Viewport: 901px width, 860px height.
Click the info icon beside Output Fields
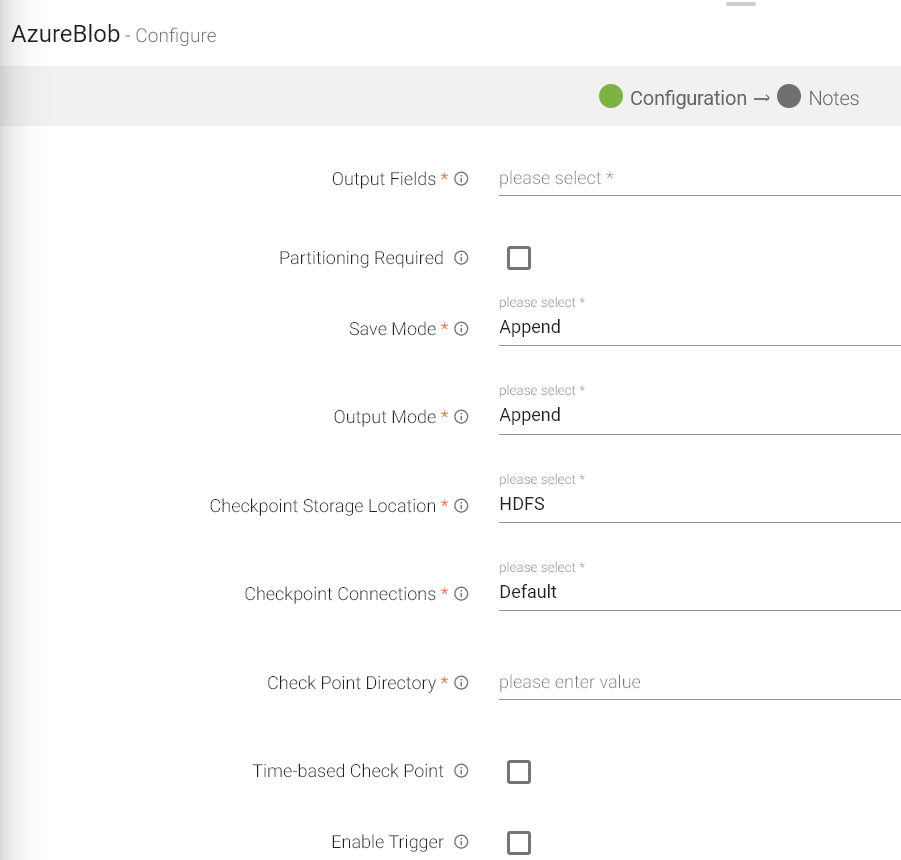(x=461, y=180)
